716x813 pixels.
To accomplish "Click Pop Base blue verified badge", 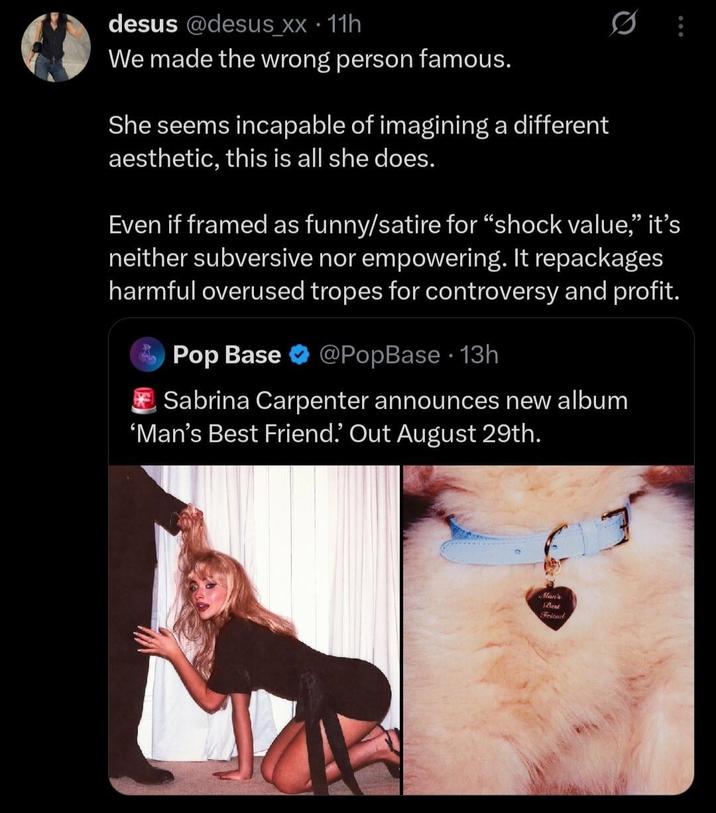I will (299, 355).
